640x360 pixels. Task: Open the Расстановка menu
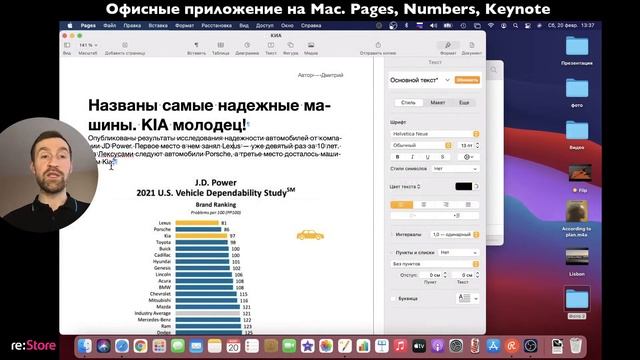(216, 25)
